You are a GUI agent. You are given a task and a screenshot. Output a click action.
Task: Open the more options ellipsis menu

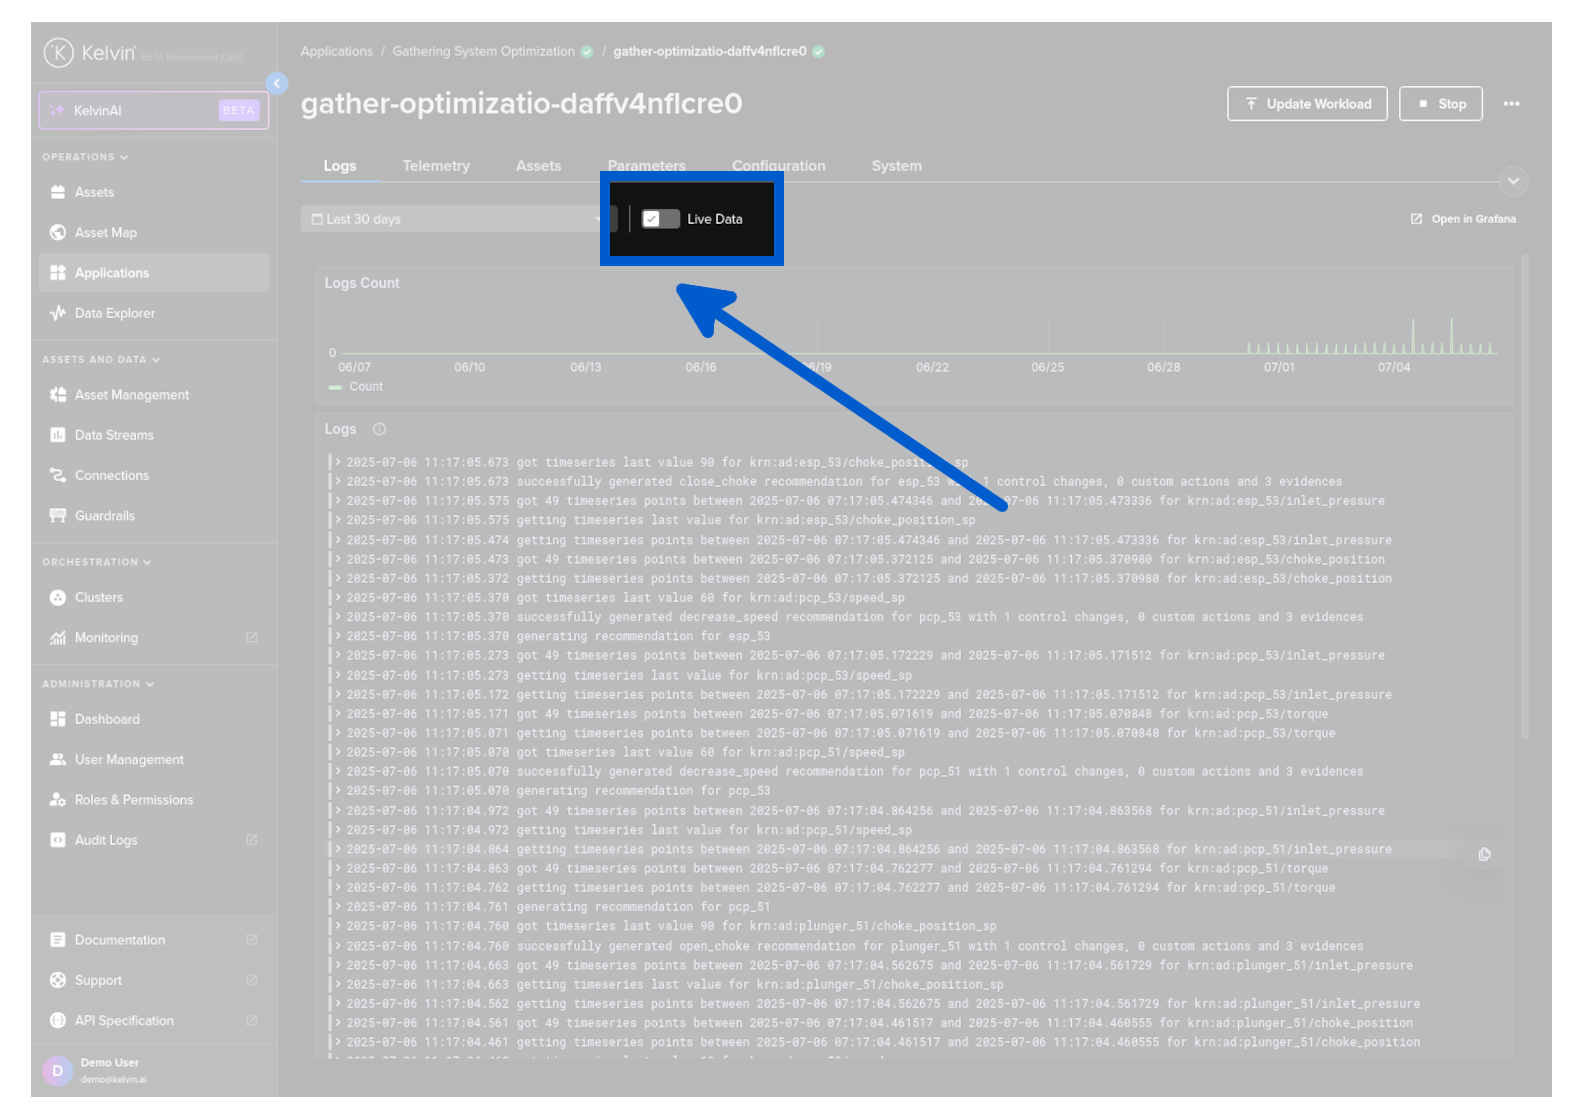click(x=1511, y=104)
